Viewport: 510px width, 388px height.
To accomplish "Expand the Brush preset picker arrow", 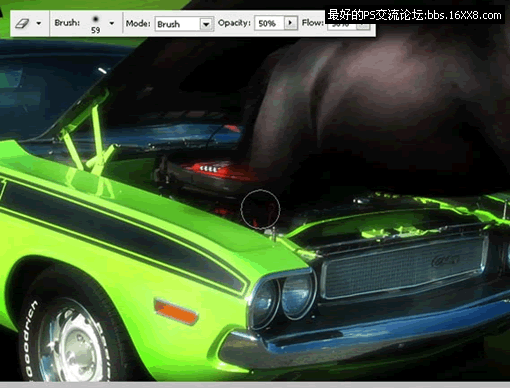I will pos(112,23).
